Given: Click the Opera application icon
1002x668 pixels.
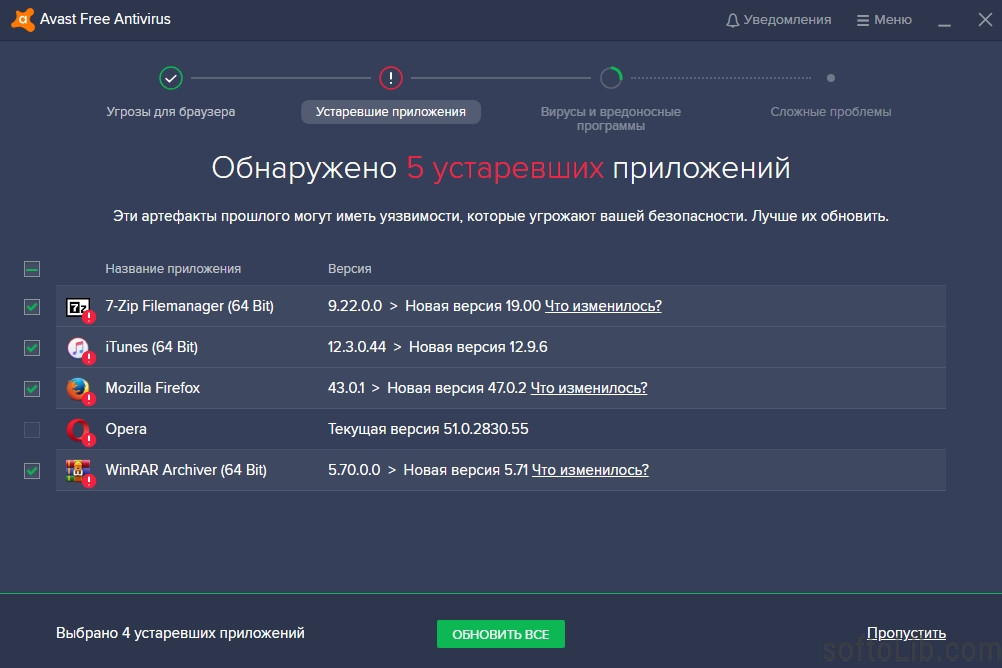Looking at the screenshot, I should [79, 431].
